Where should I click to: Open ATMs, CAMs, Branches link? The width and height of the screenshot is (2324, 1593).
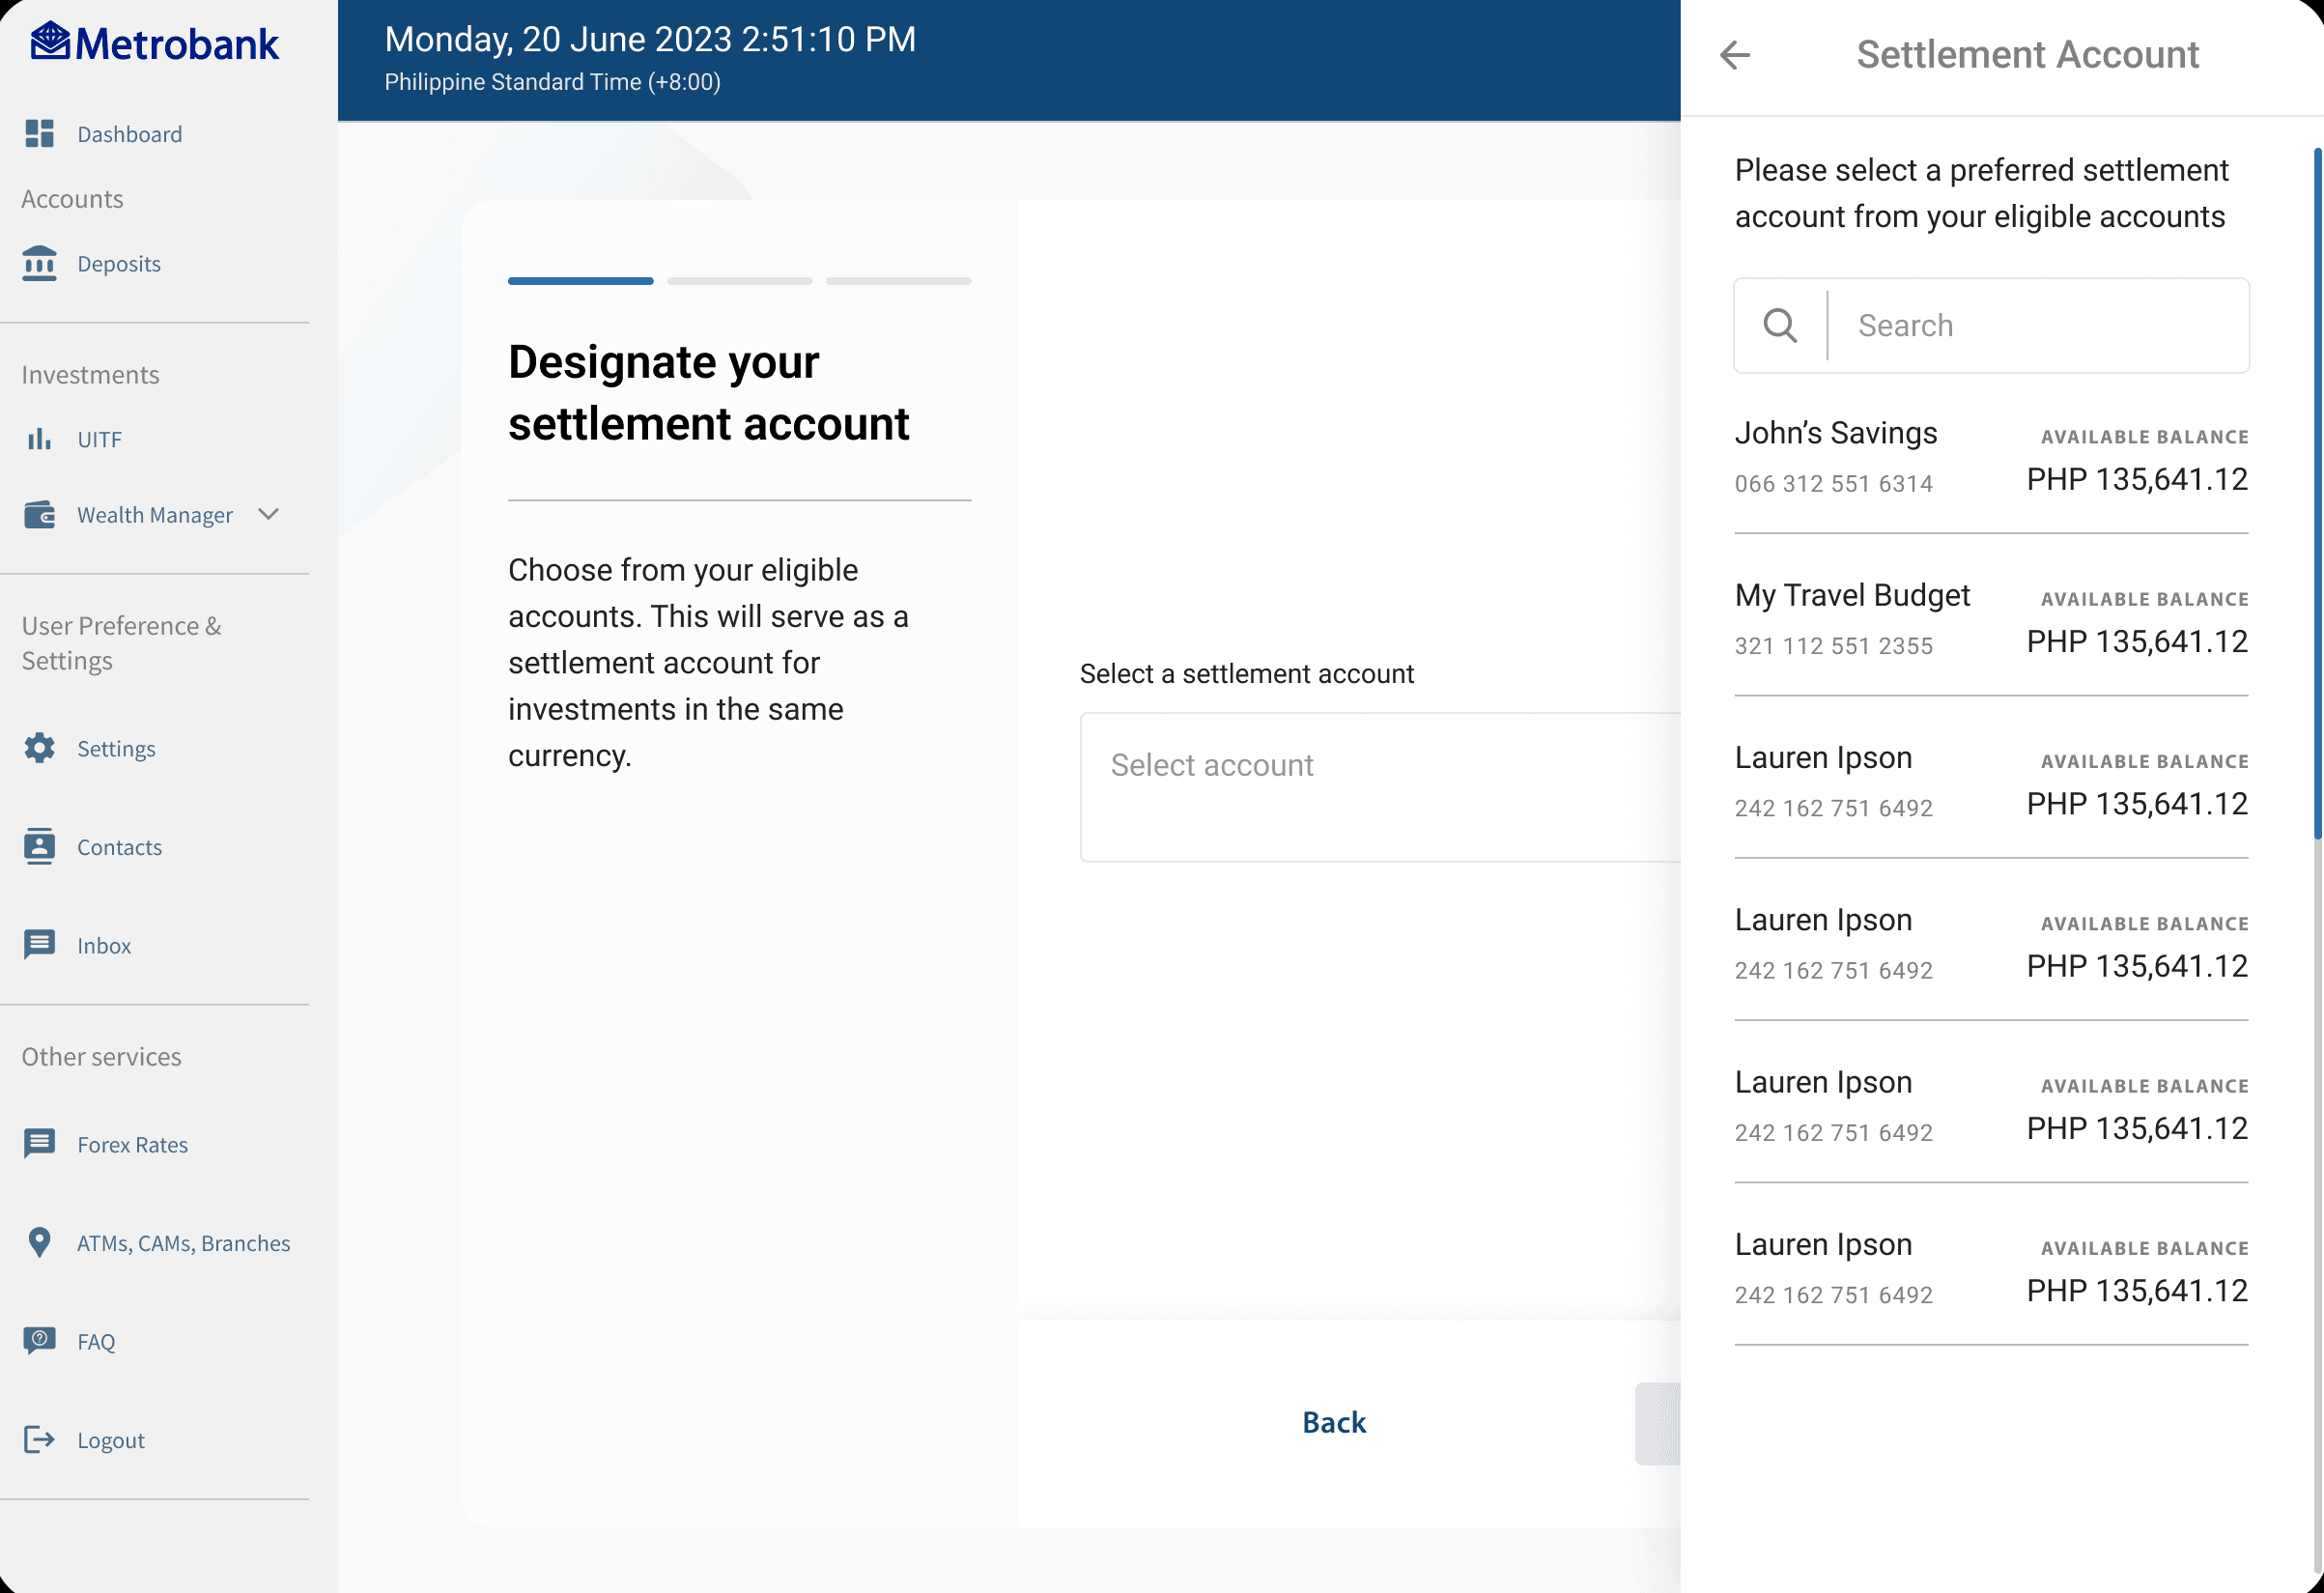pos(184,1242)
